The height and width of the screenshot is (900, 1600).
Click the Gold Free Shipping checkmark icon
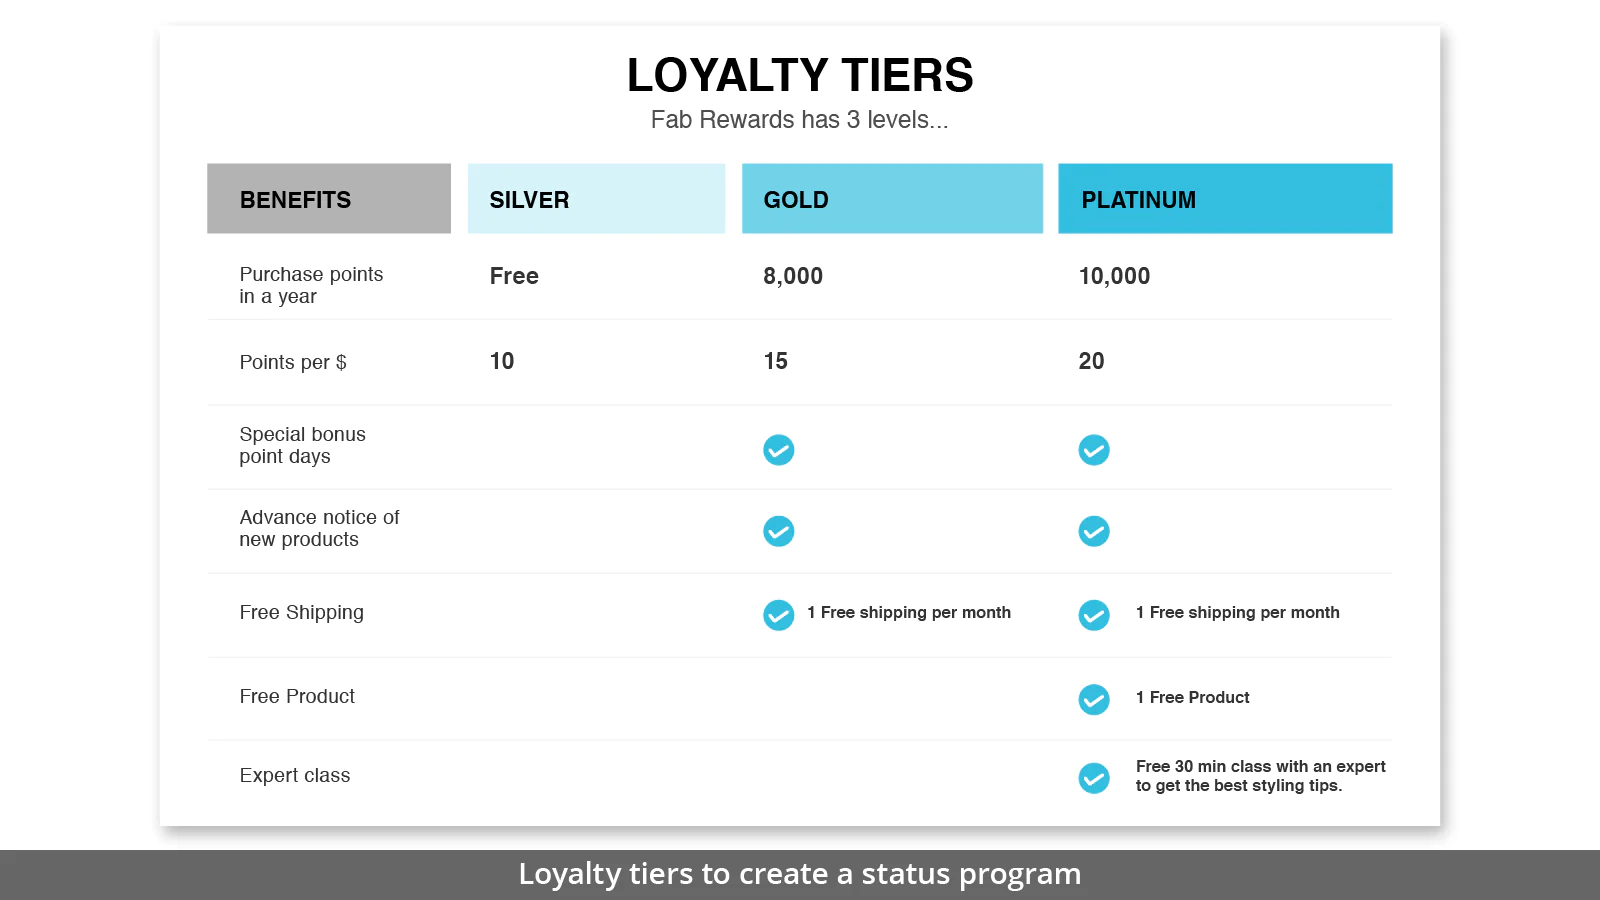779,615
